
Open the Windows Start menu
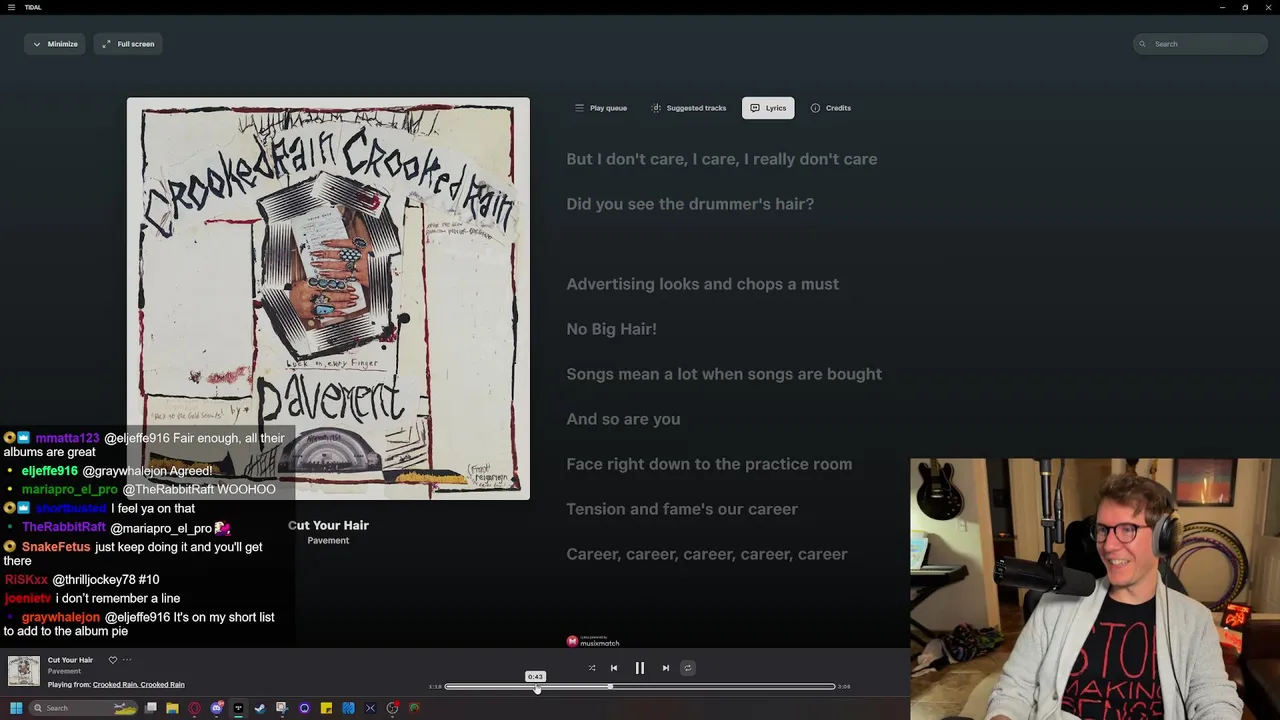tap(16, 708)
